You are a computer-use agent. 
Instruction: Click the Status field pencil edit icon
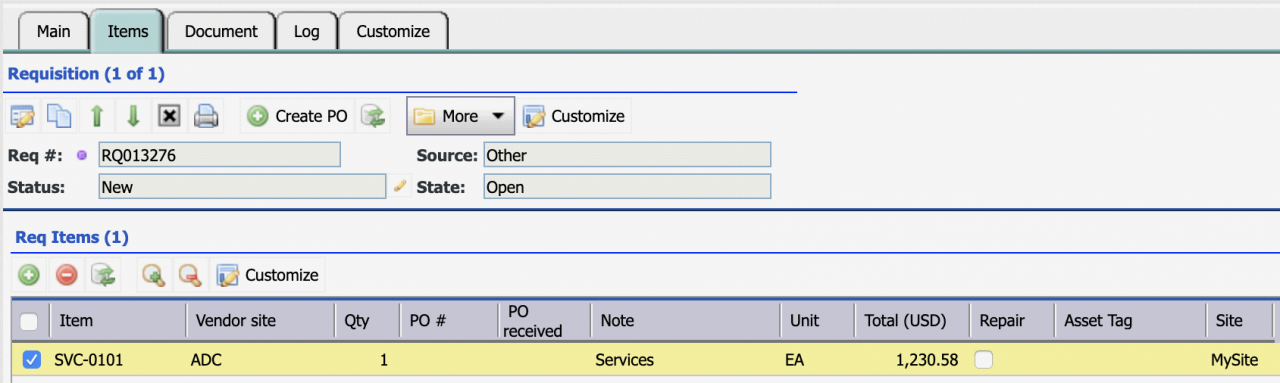pos(400,185)
